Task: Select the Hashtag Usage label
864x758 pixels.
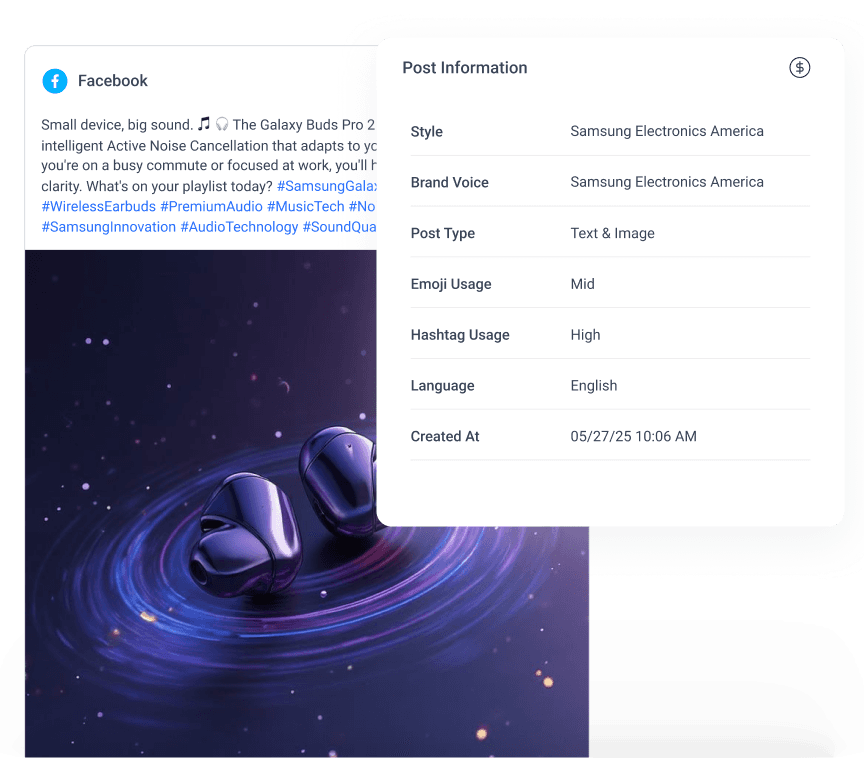Action: tap(460, 335)
